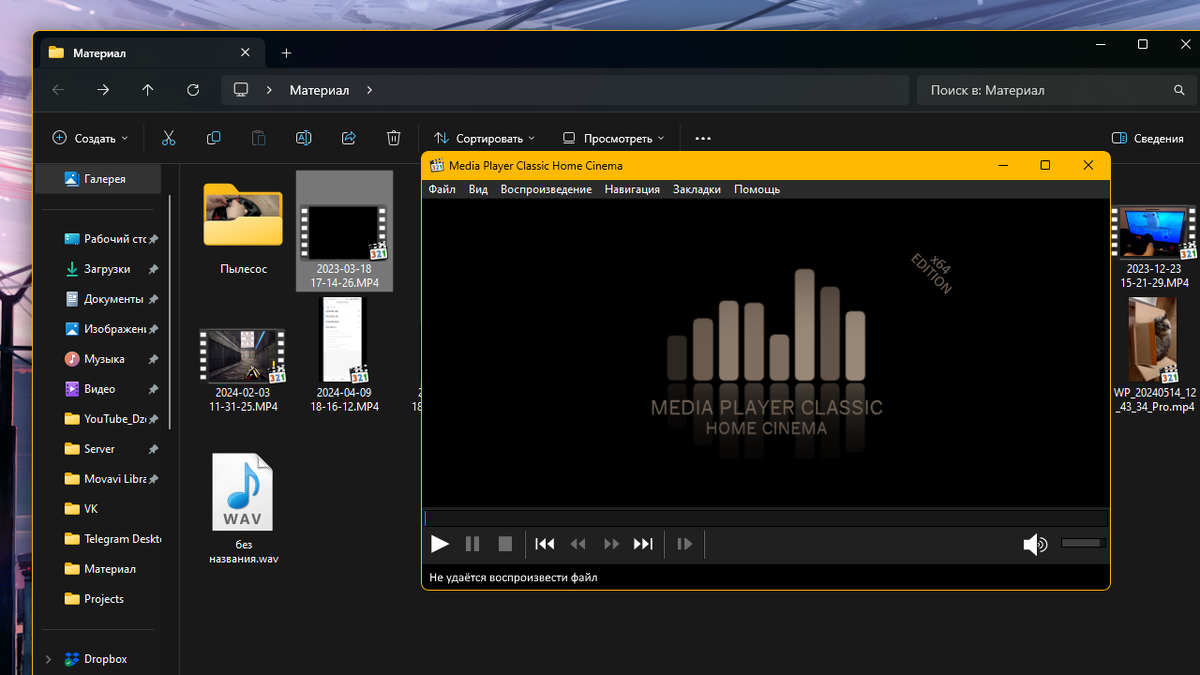Image resolution: width=1200 pixels, height=675 pixels.
Task: Select the Пылесос folder
Action: point(243,230)
